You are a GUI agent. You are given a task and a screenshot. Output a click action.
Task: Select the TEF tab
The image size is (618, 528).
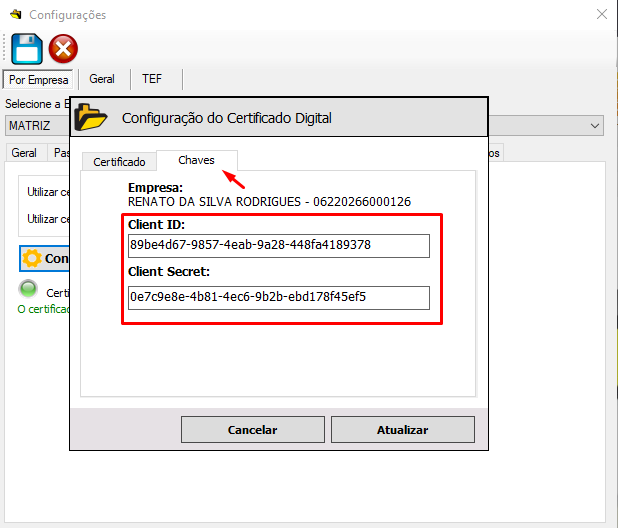click(152, 79)
